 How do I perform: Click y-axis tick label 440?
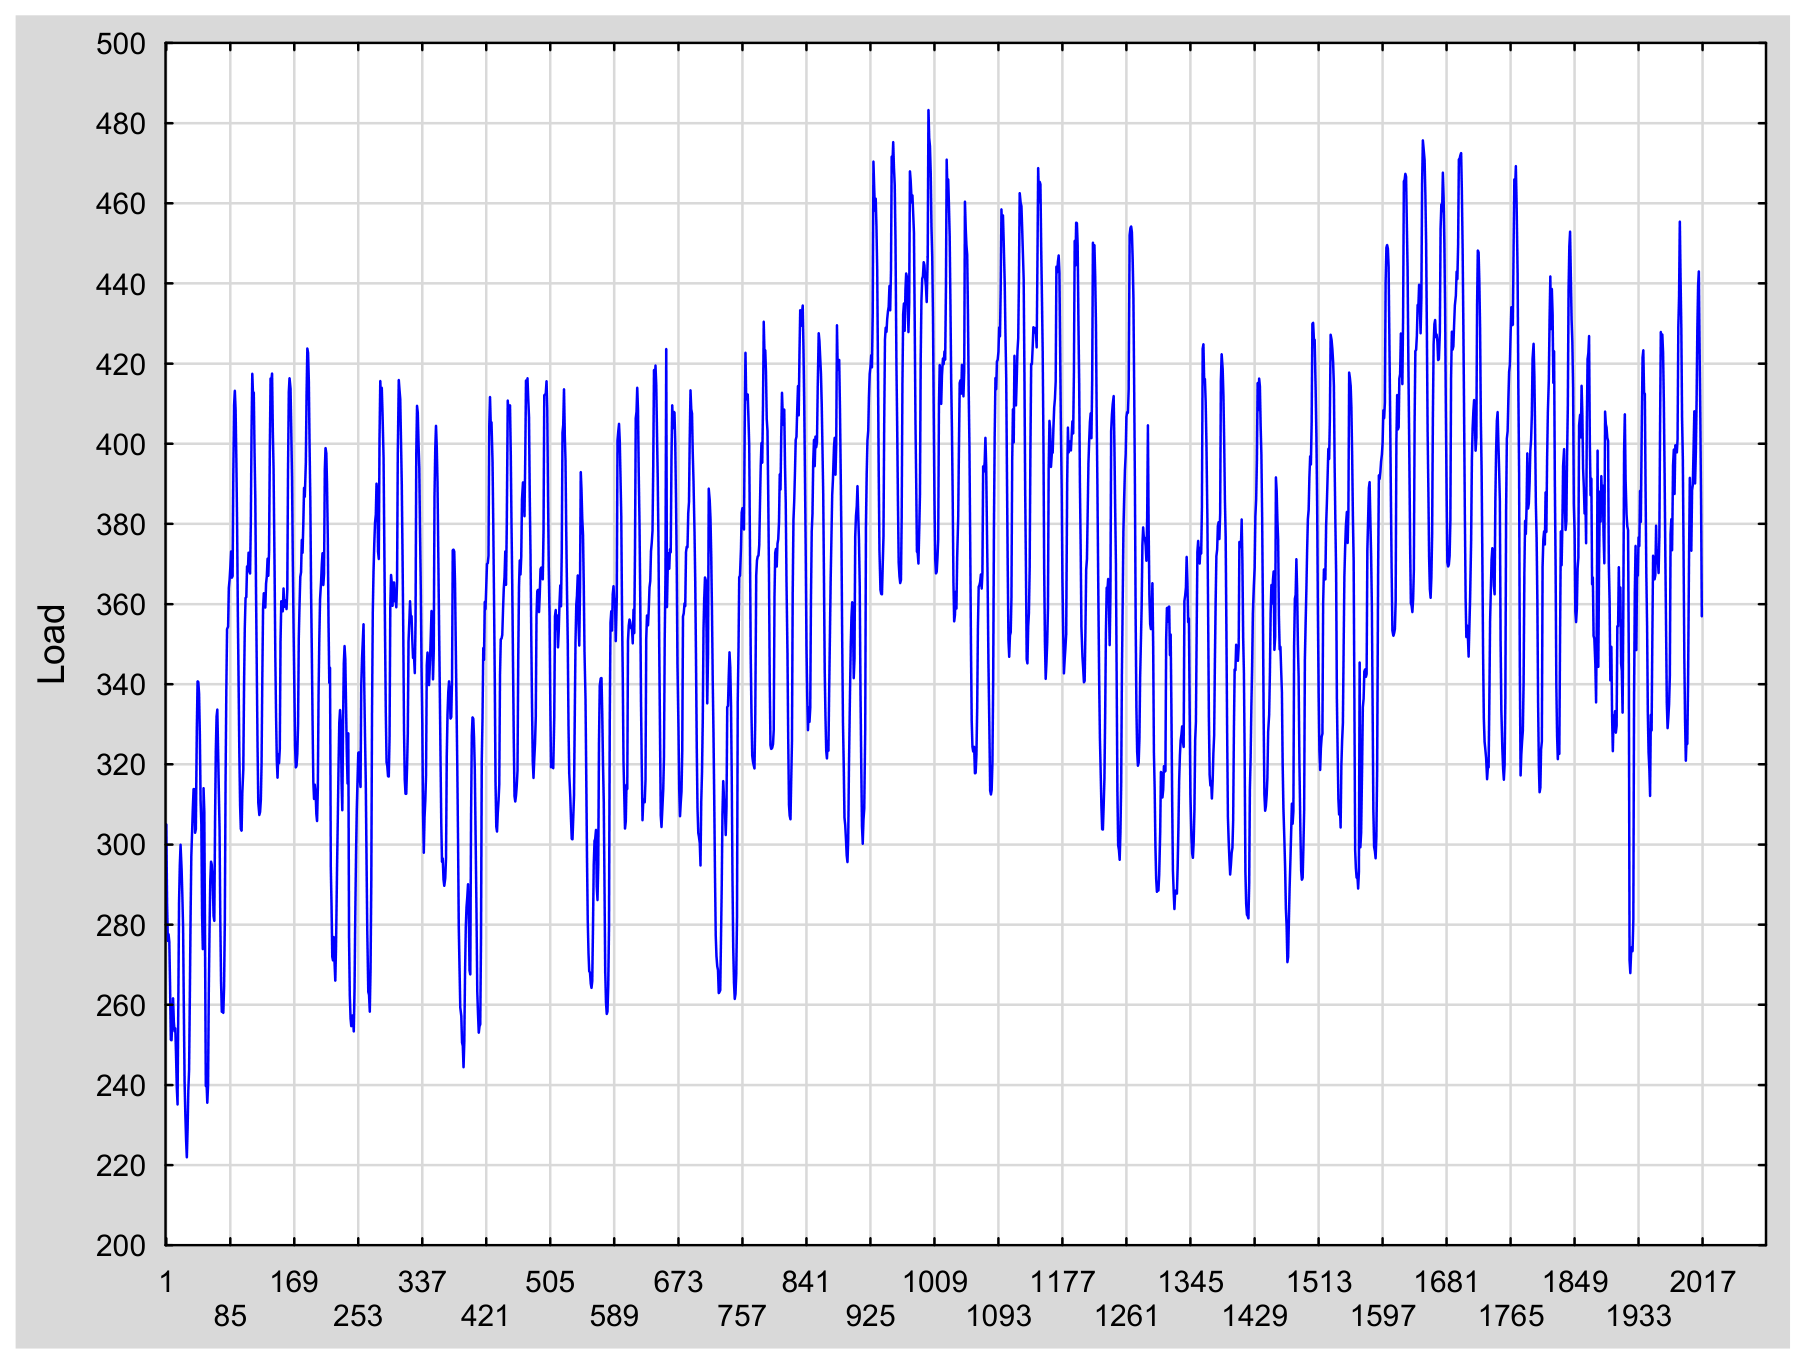(x=121, y=285)
